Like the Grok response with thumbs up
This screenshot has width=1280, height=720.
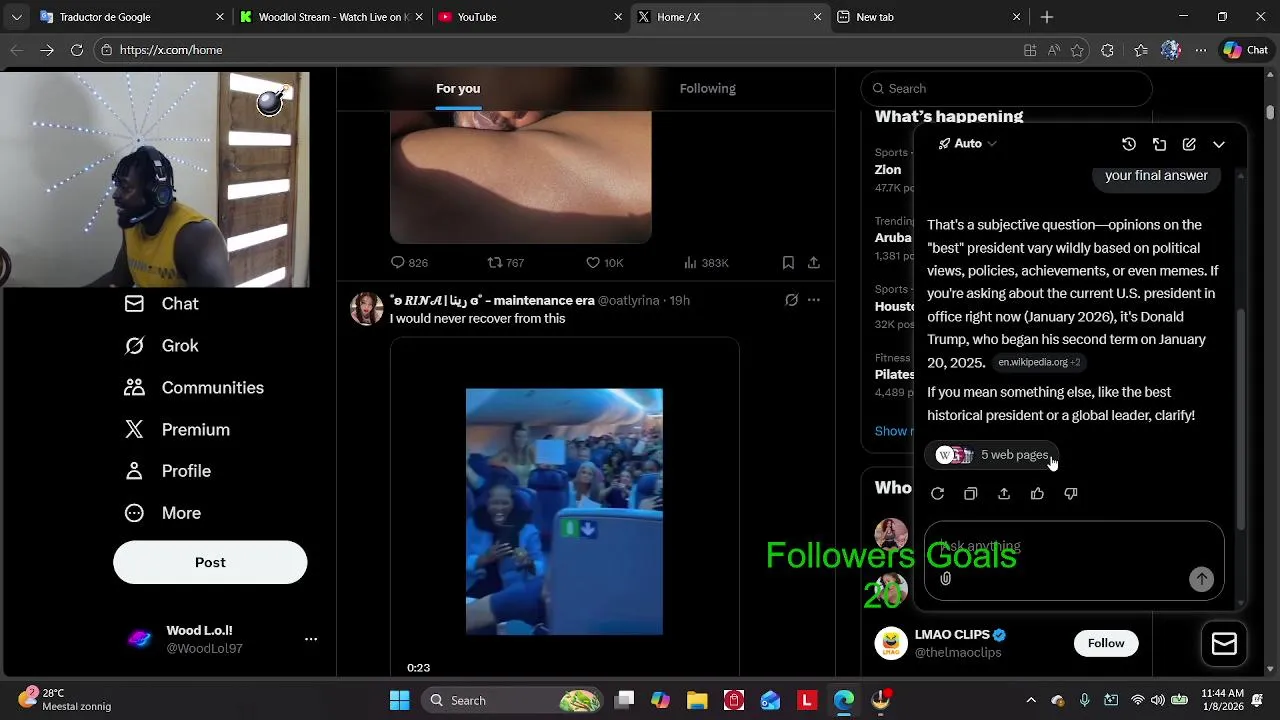tap(1037, 493)
